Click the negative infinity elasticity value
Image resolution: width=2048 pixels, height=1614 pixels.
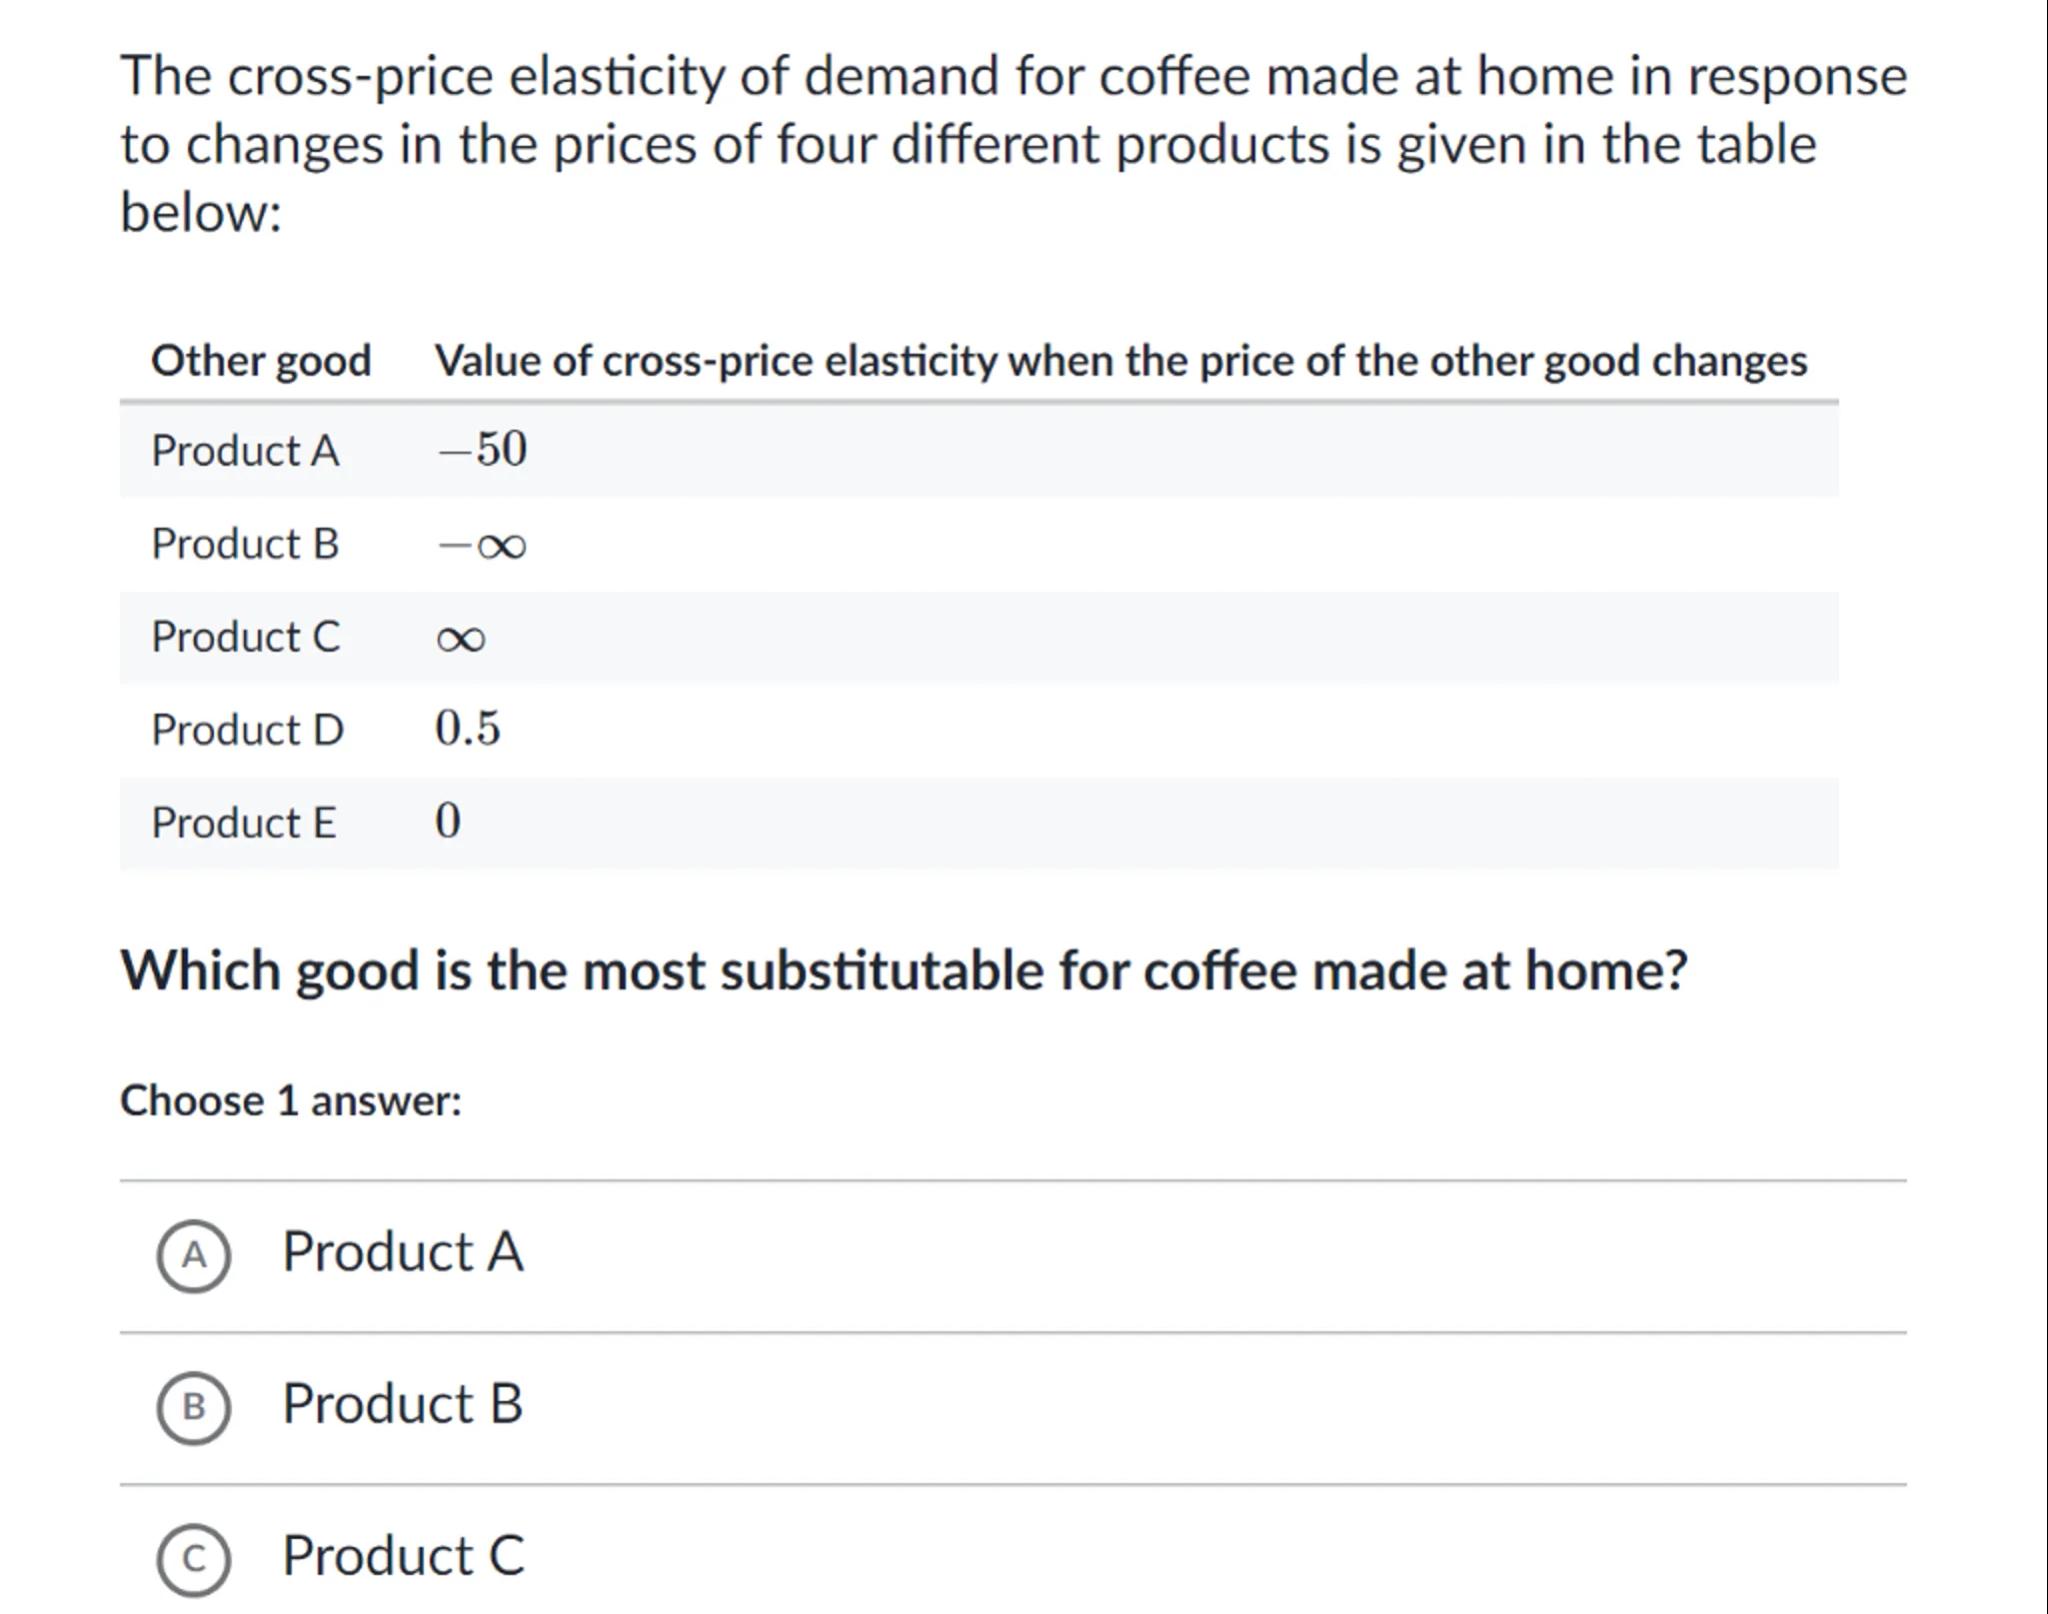[x=482, y=545]
